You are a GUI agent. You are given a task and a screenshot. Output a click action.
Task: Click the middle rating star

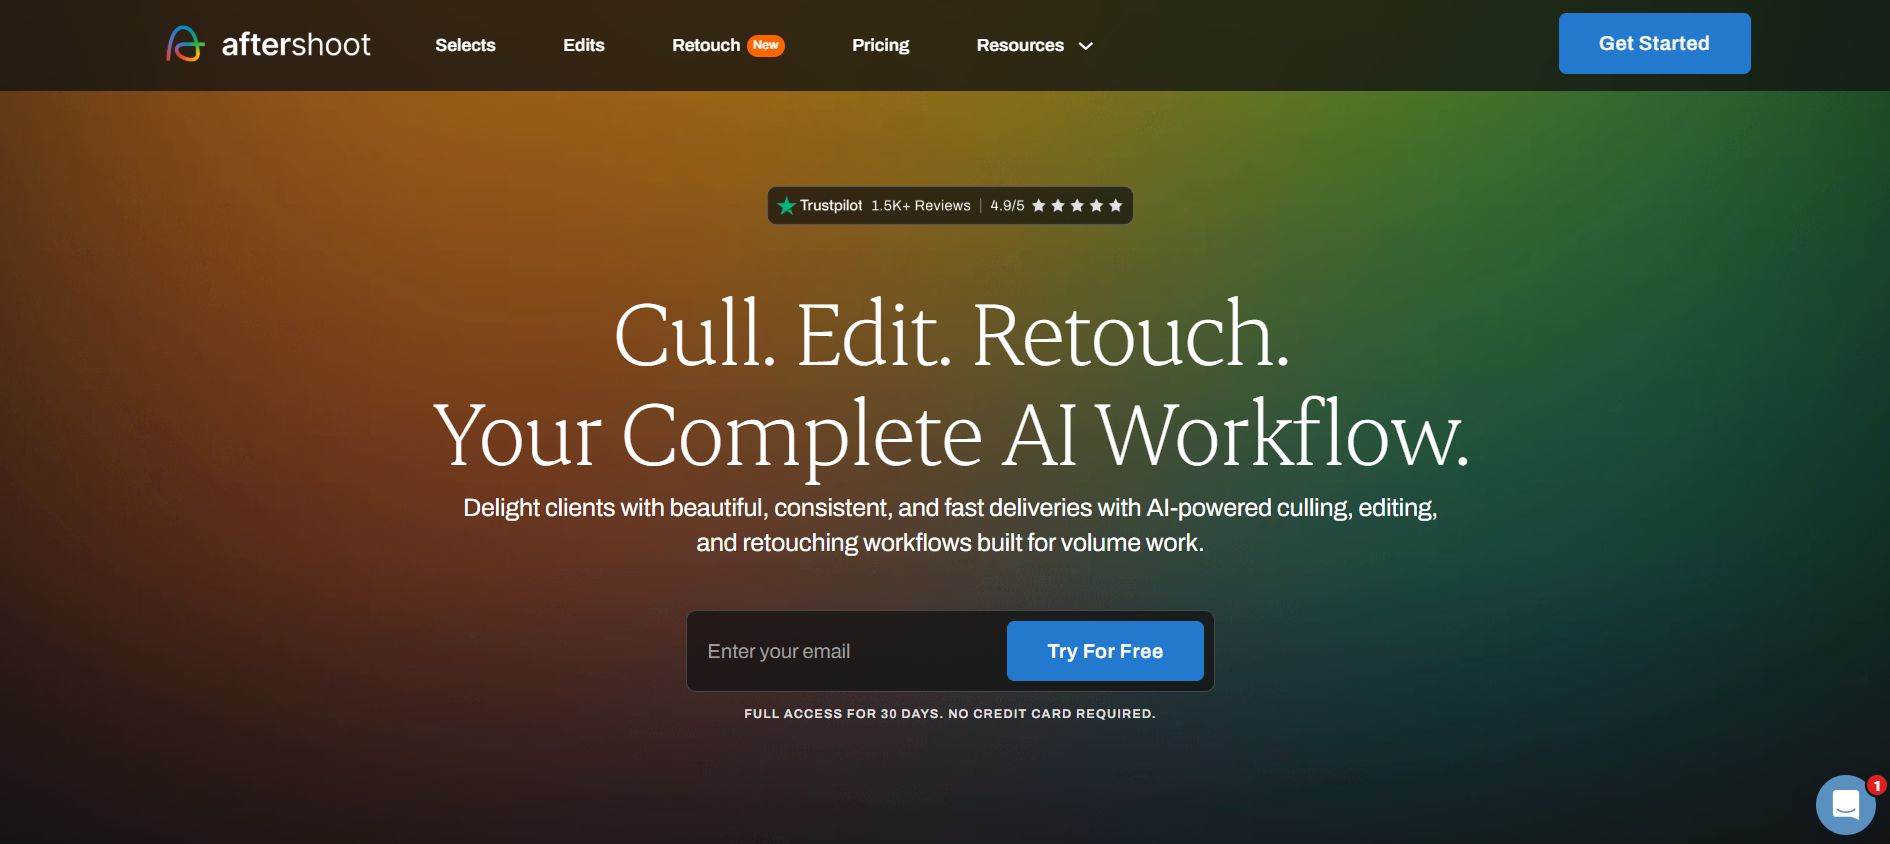point(1077,206)
